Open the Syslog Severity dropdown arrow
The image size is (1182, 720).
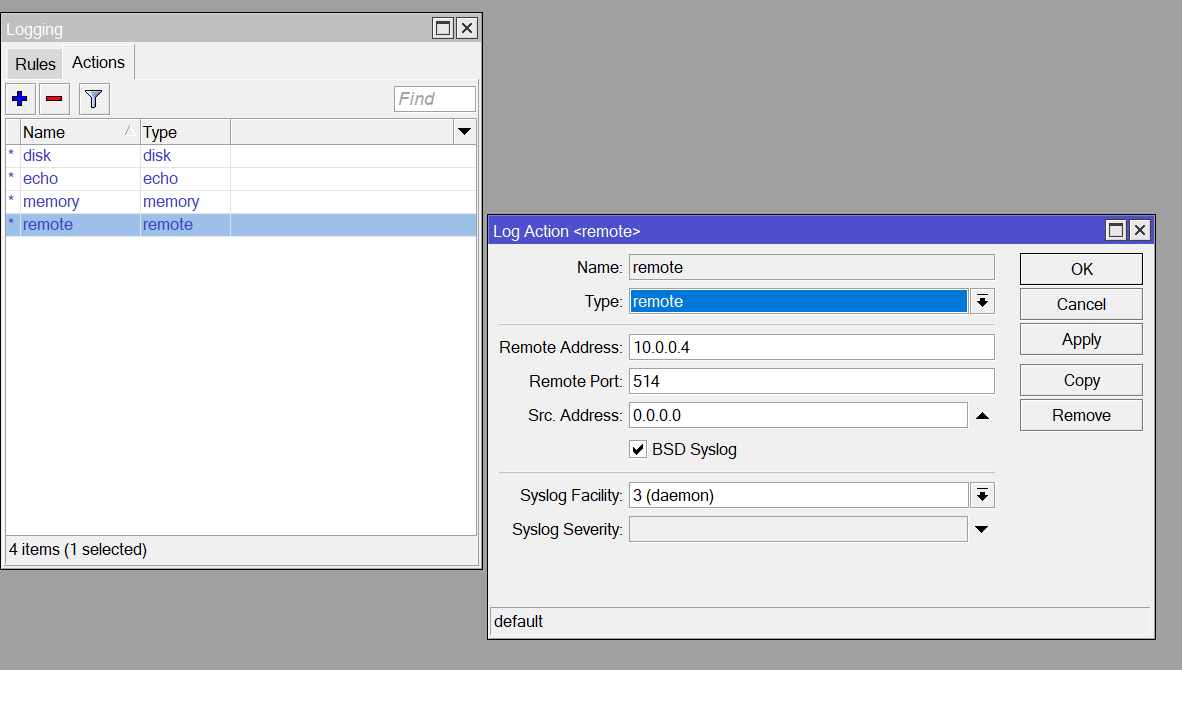pos(982,529)
